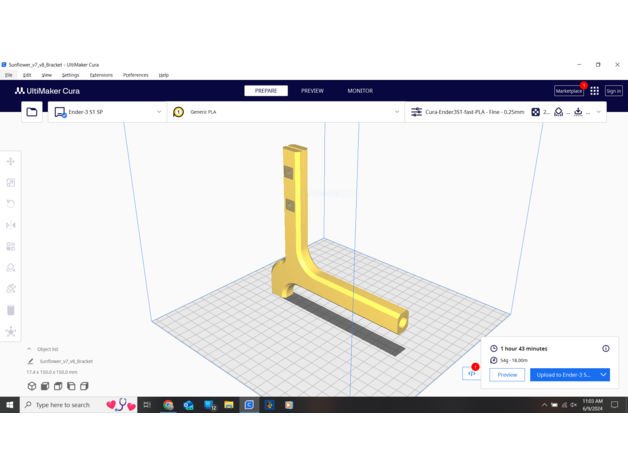The height and width of the screenshot is (472, 628).
Task: Switch to the Preview stage tab
Action: pyautogui.click(x=312, y=91)
